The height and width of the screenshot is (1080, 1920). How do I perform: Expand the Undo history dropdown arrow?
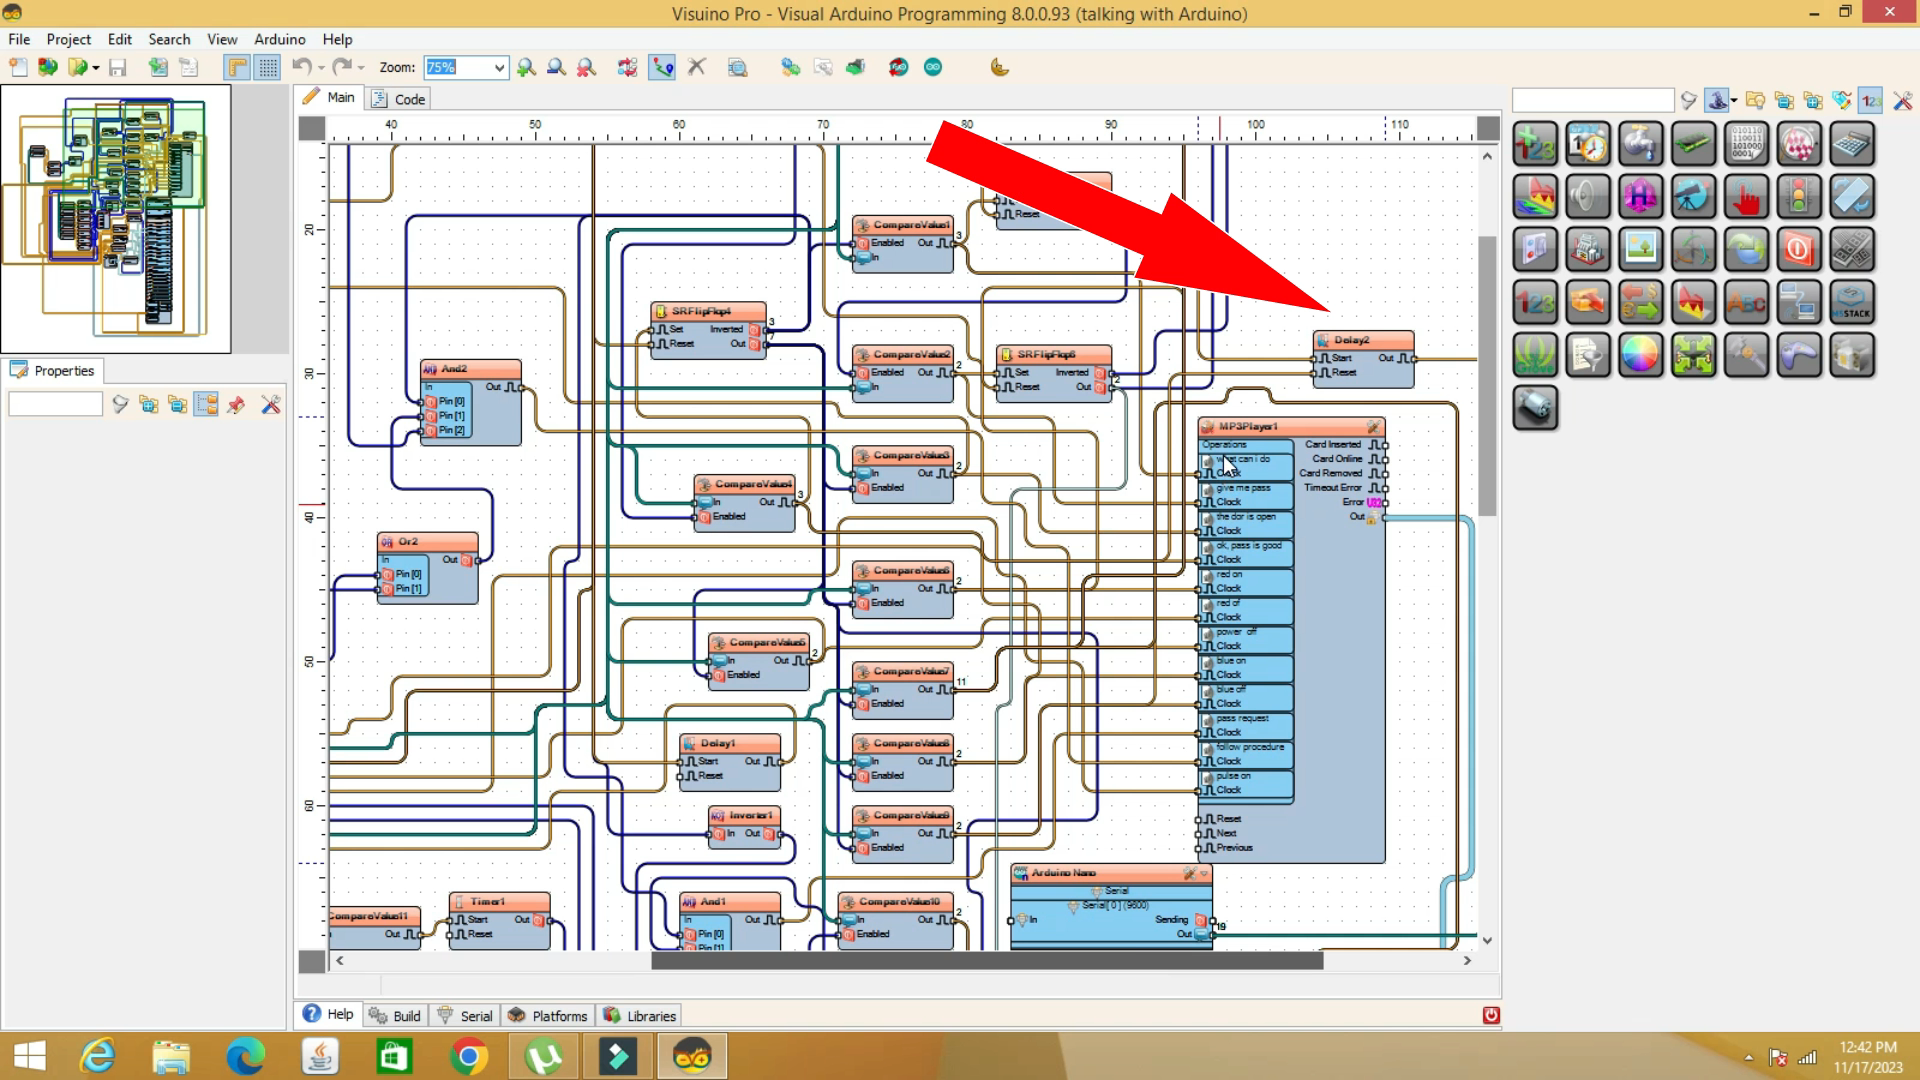(321, 67)
